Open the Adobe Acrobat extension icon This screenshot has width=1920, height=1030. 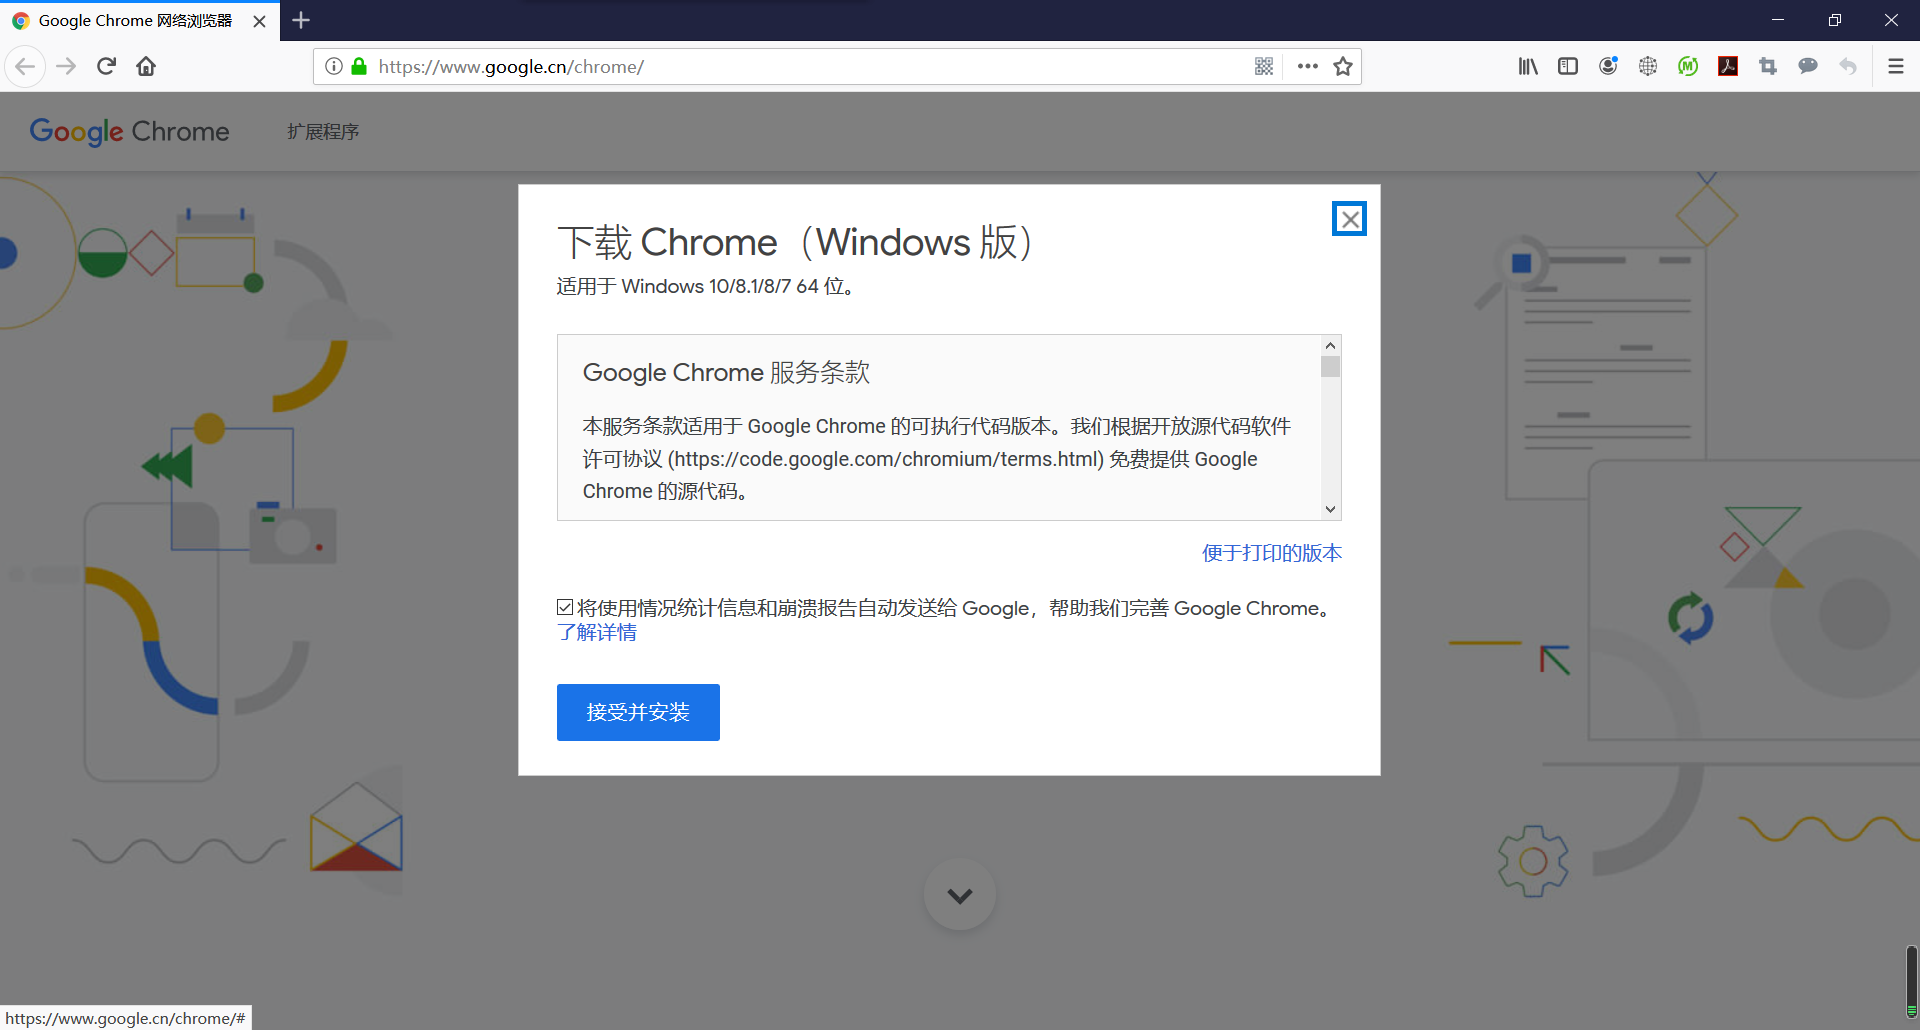1727,66
